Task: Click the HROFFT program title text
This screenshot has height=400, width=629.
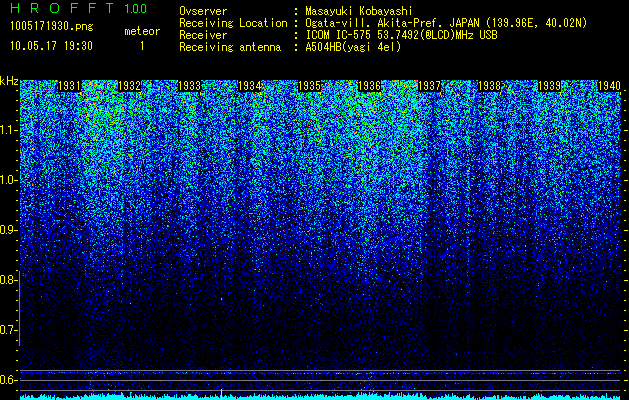Action: [x=62, y=8]
